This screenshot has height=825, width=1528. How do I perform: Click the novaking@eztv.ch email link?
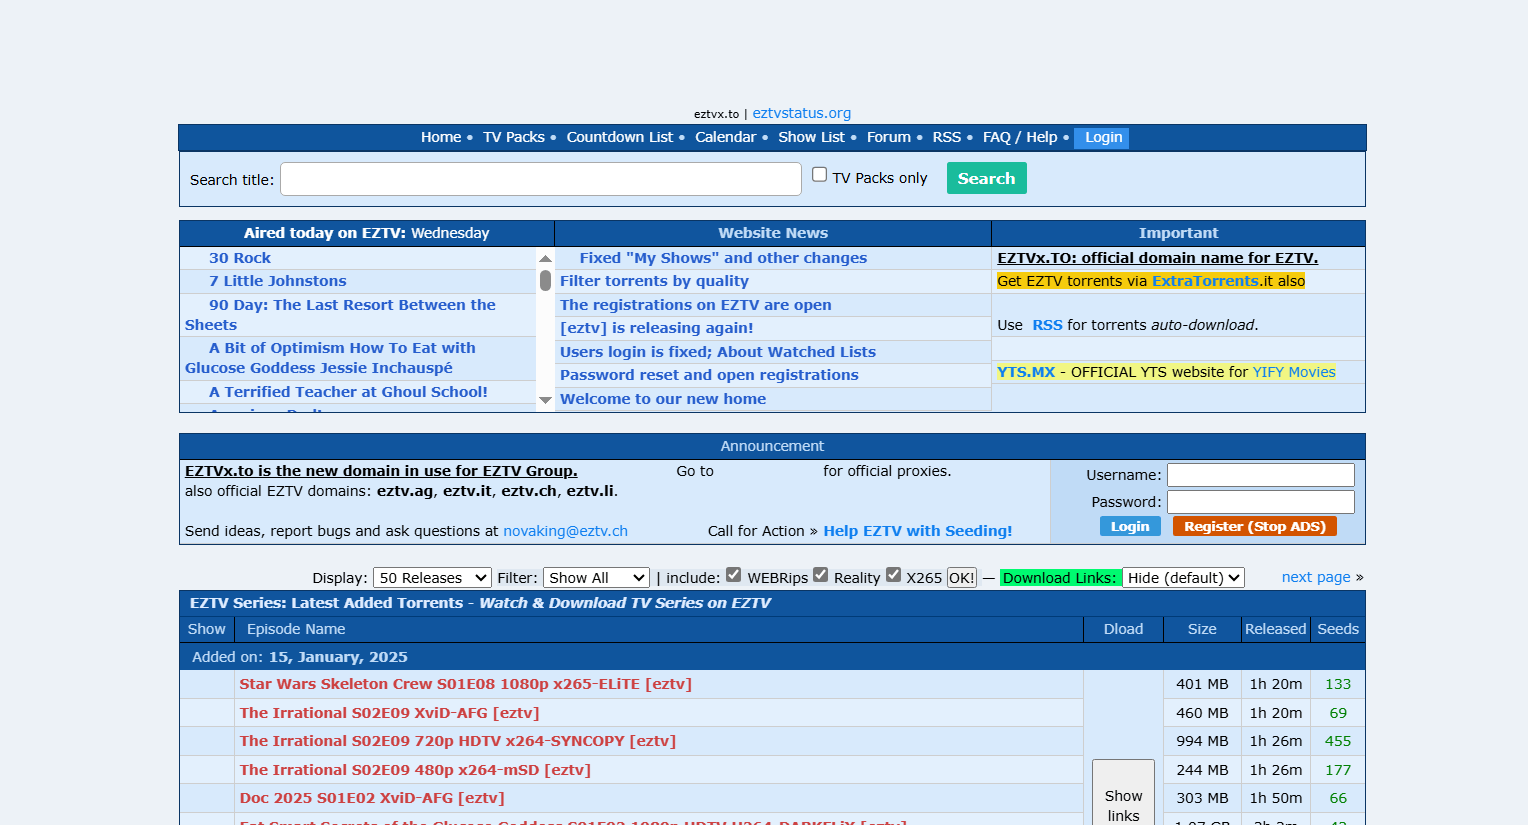tap(565, 531)
